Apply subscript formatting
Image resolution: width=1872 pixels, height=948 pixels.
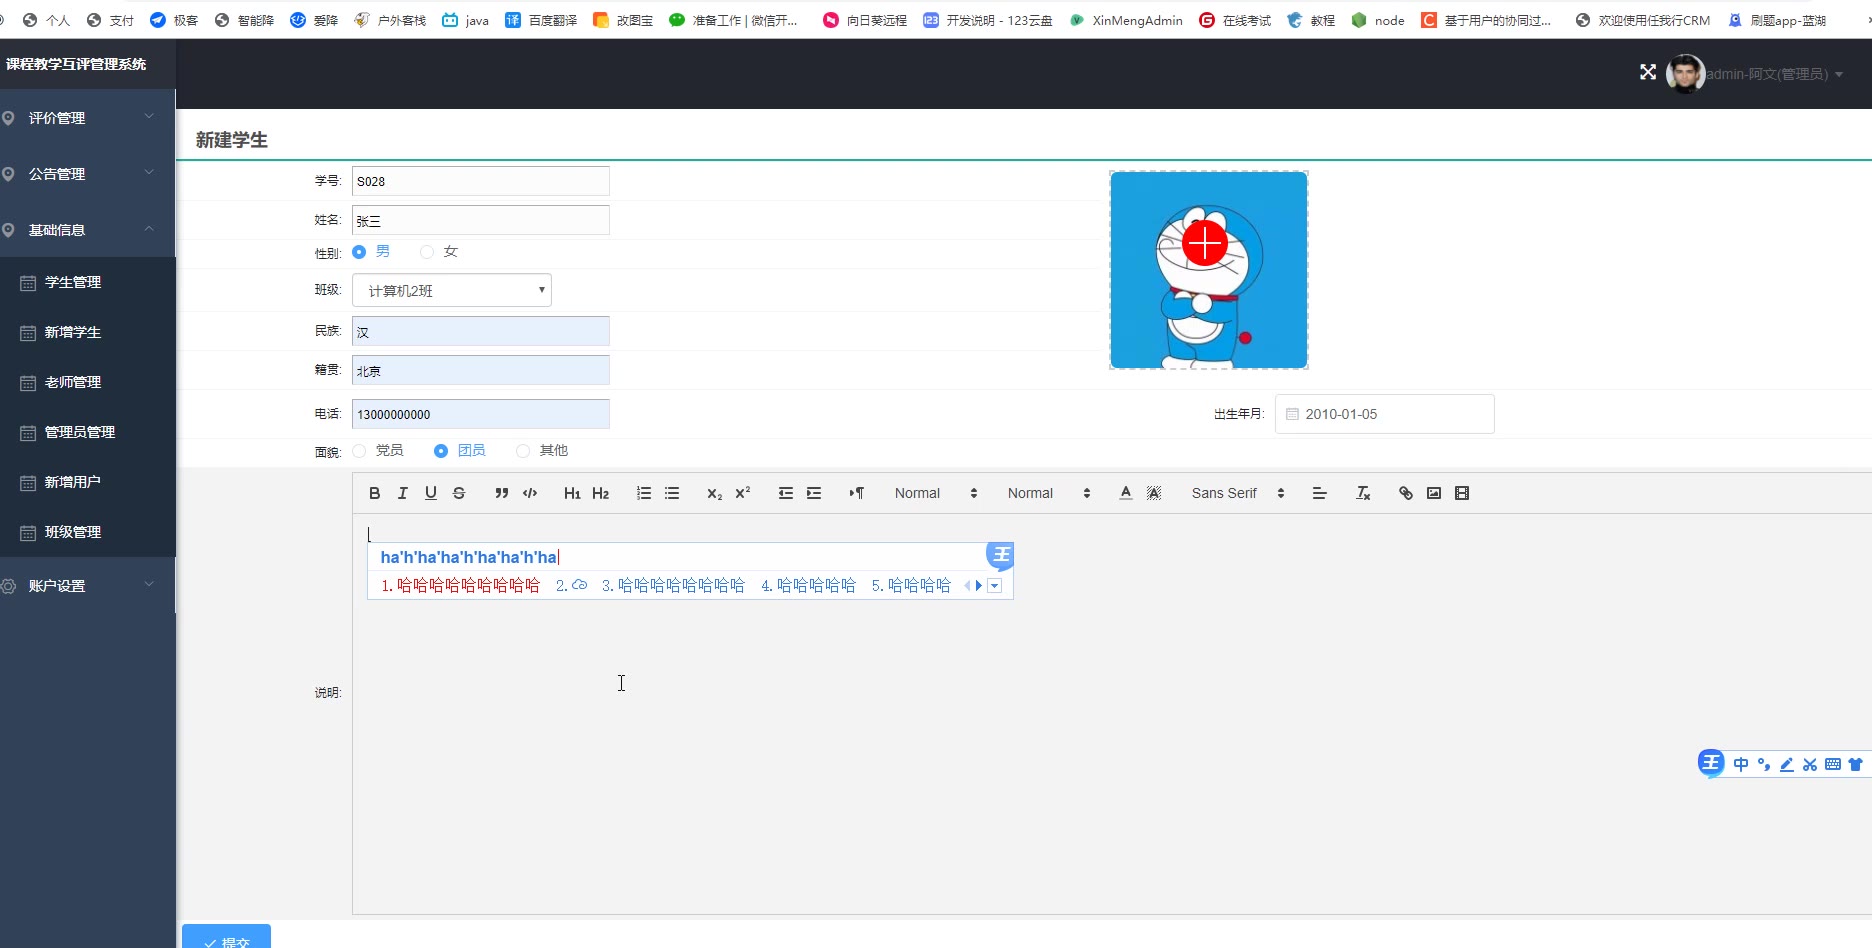point(714,493)
